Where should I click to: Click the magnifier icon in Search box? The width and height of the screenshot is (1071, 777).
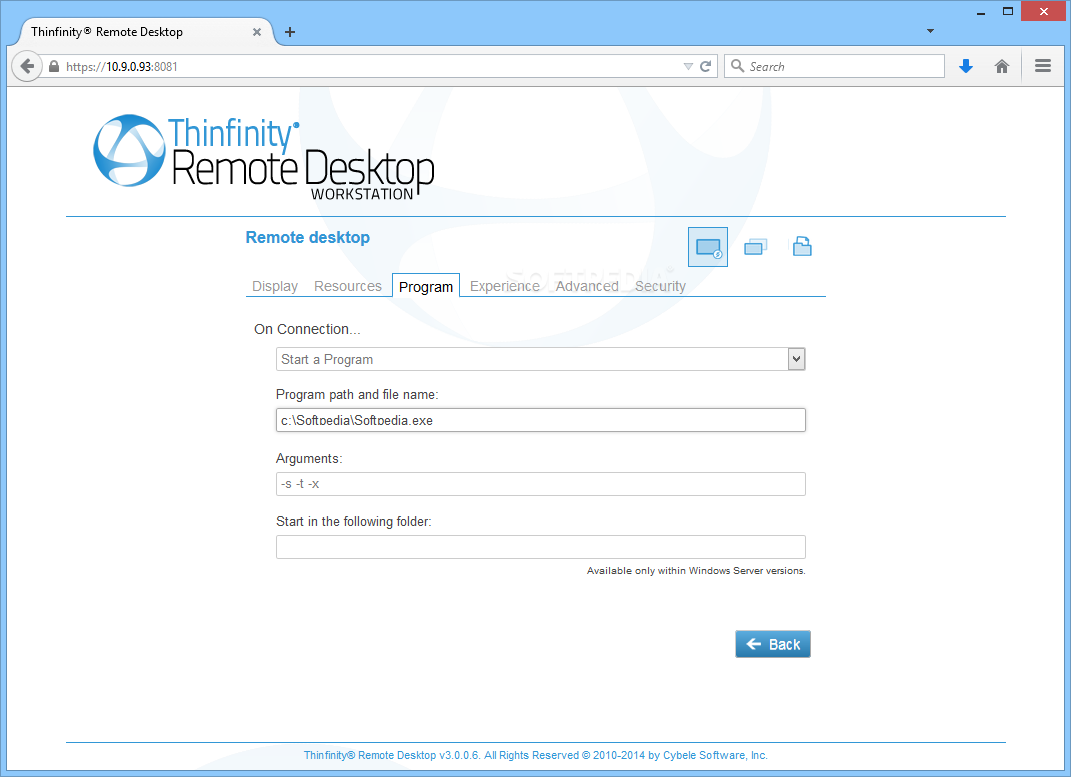point(737,66)
